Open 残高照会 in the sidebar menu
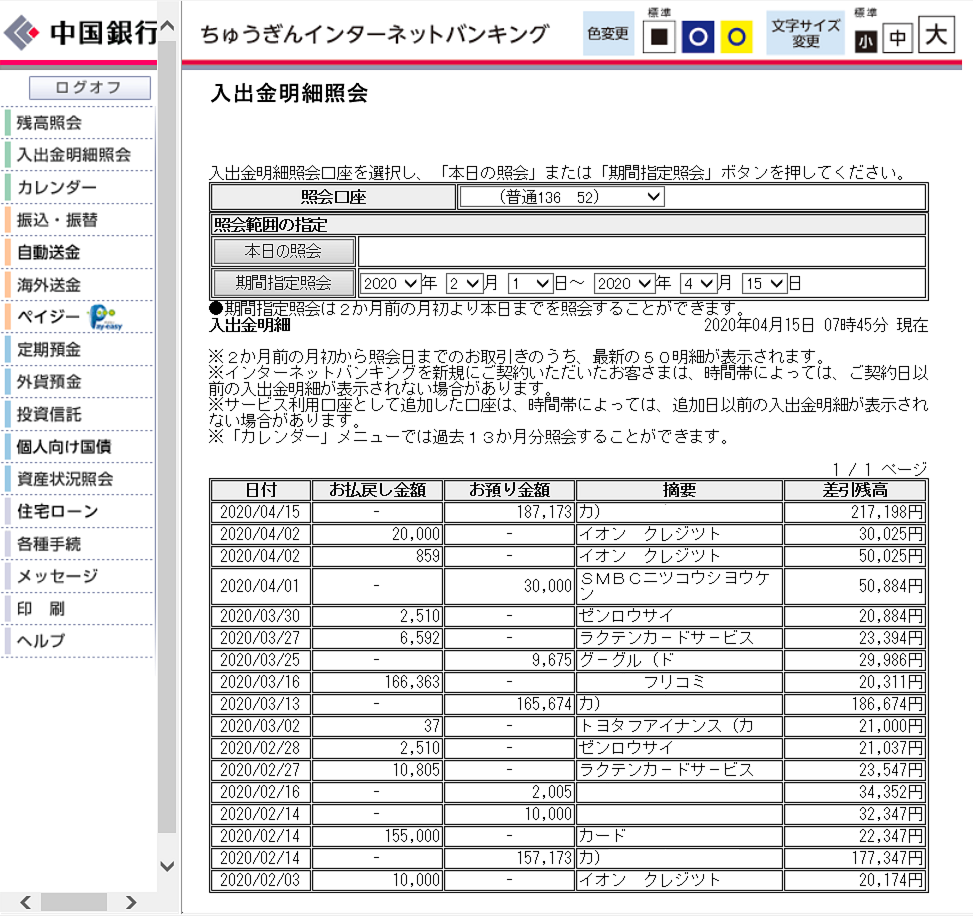This screenshot has width=973, height=916. [x=50, y=123]
